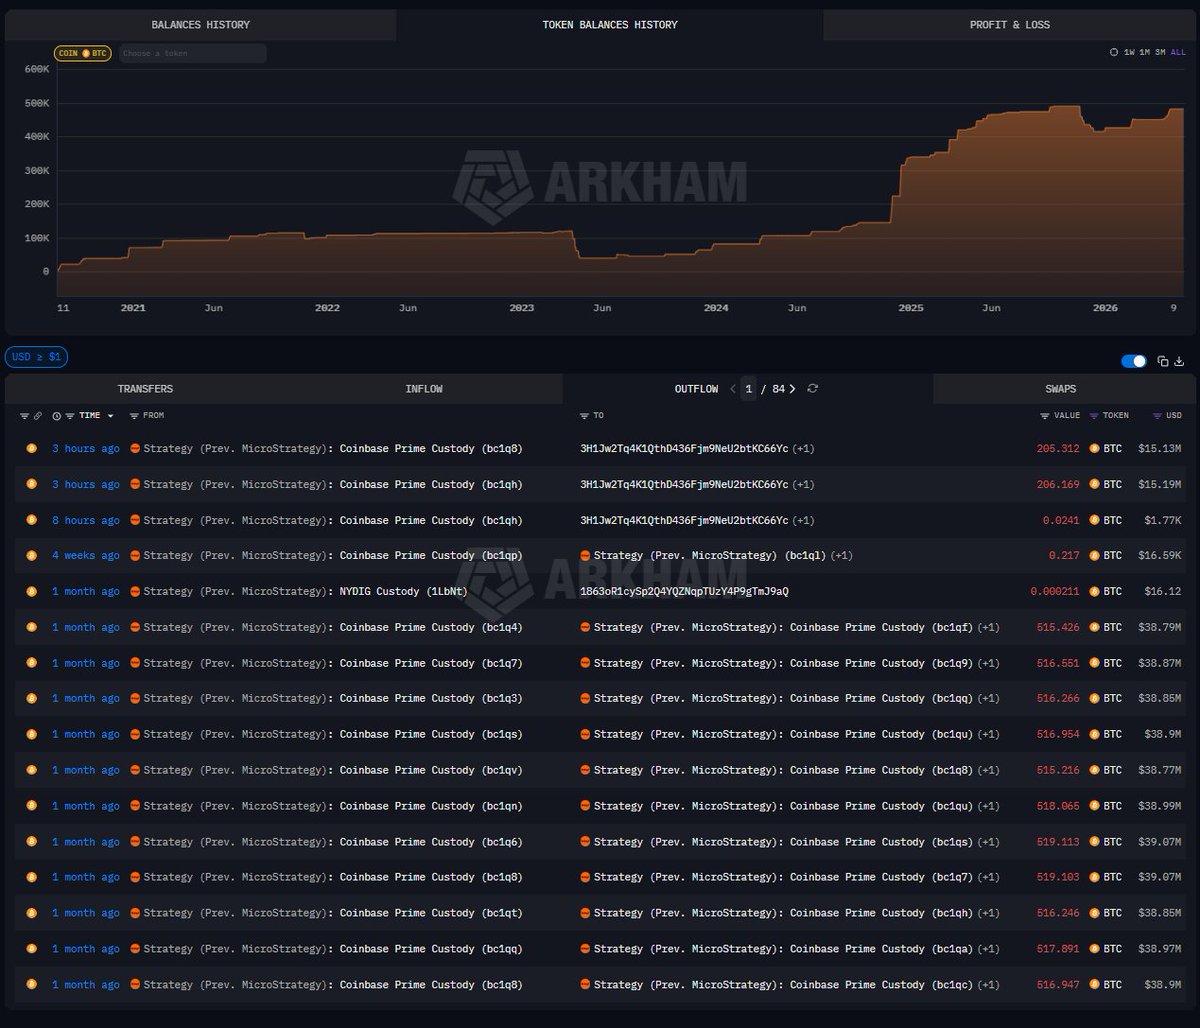Click BTC token icon in 0.217 row
Image resolution: width=1200 pixels, height=1028 pixels.
[x=1094, y=556]
